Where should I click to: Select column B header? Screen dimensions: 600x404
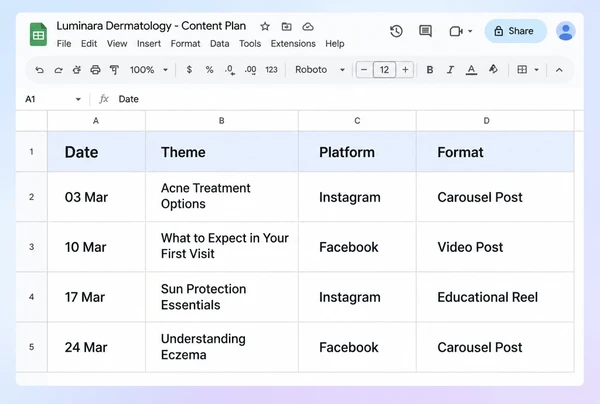(222, 121)
